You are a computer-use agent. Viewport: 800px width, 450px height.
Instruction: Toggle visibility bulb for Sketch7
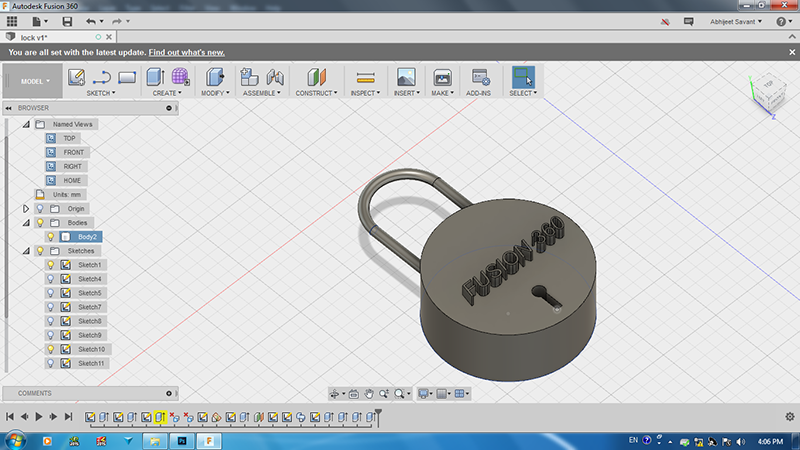[51, 307]
